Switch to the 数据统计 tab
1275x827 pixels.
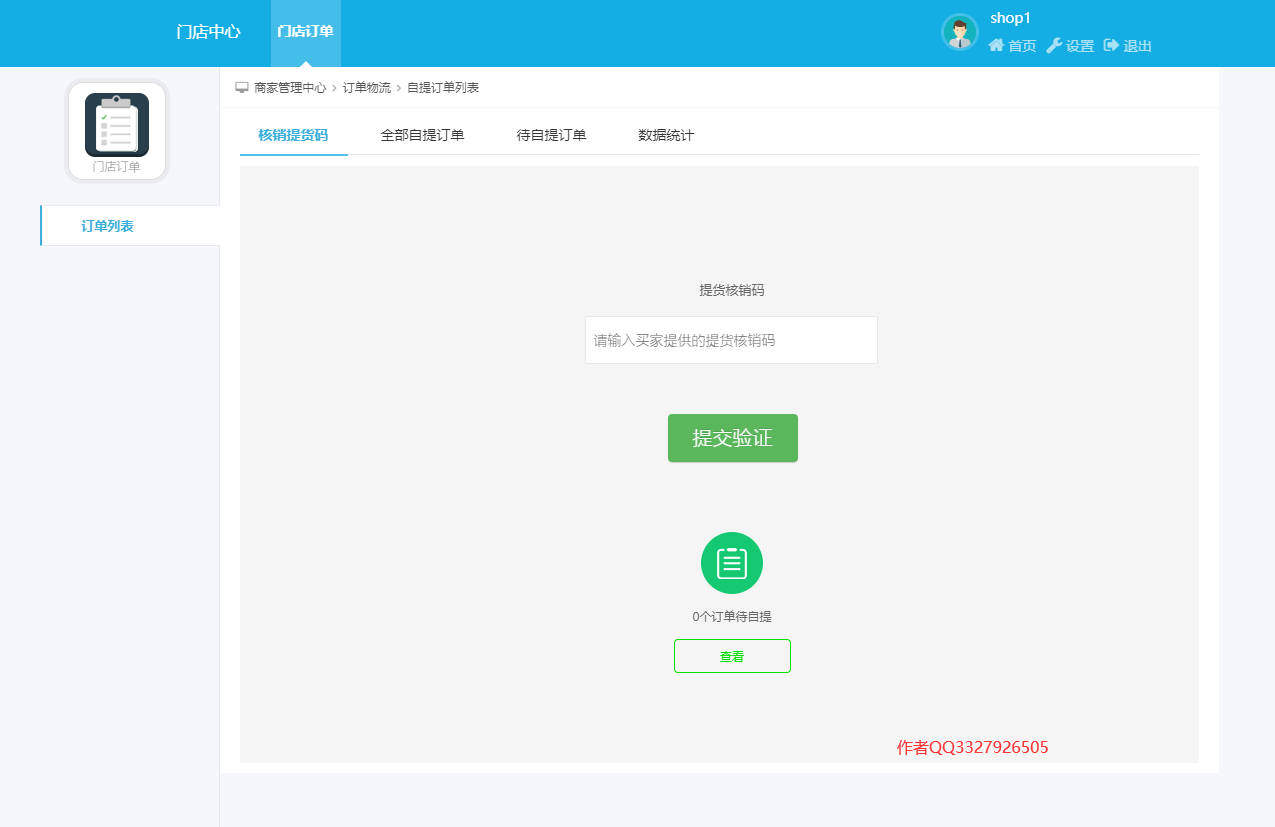(666, 135)
